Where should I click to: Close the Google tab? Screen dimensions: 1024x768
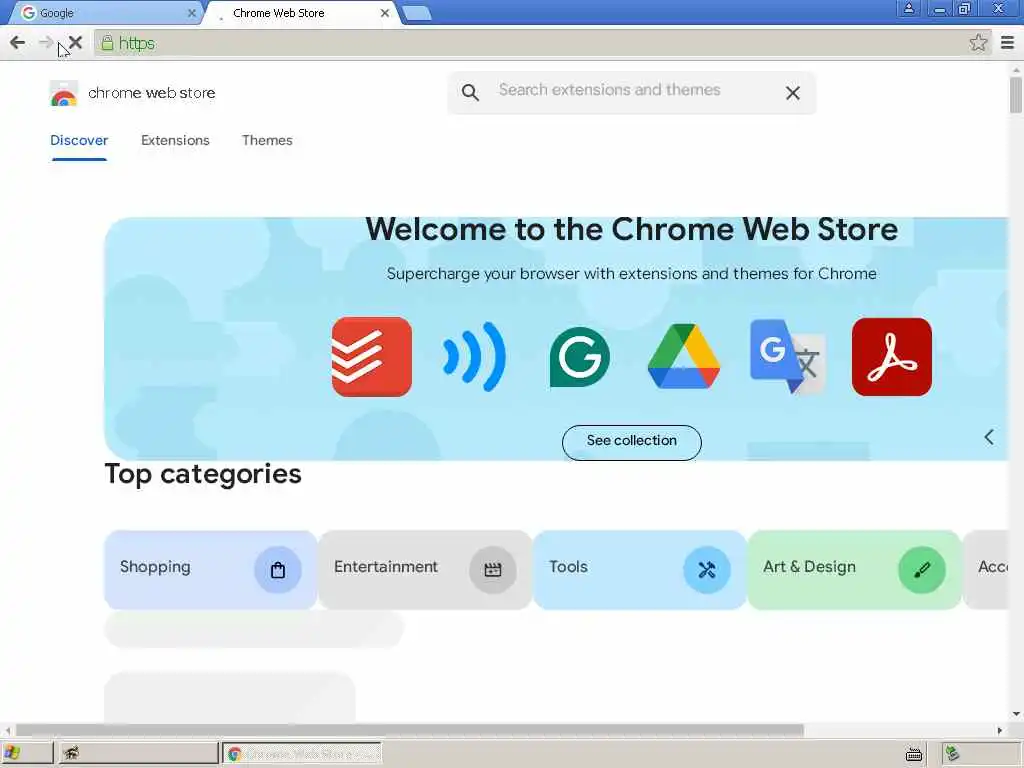(191, 13)
